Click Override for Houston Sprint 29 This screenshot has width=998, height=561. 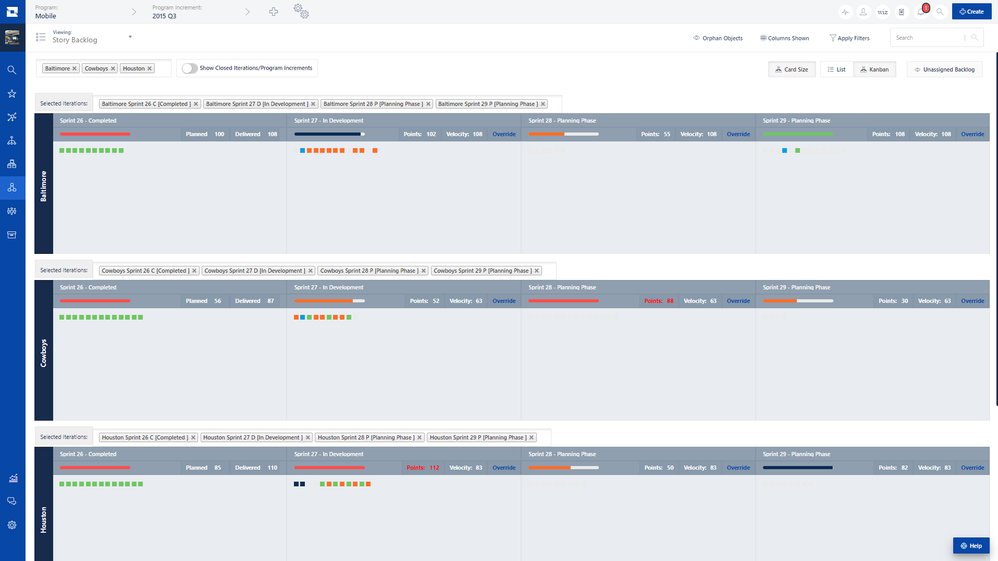(972, 468)
